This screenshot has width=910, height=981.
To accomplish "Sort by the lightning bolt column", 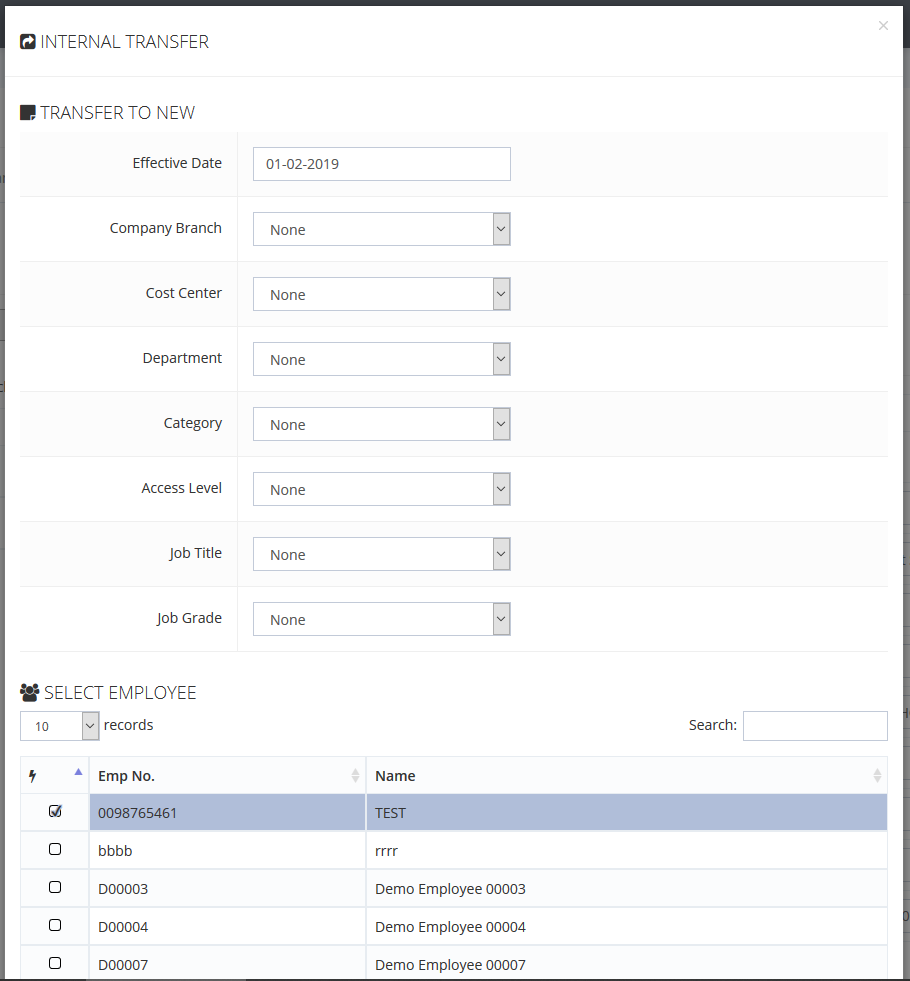I will [55, 775].
